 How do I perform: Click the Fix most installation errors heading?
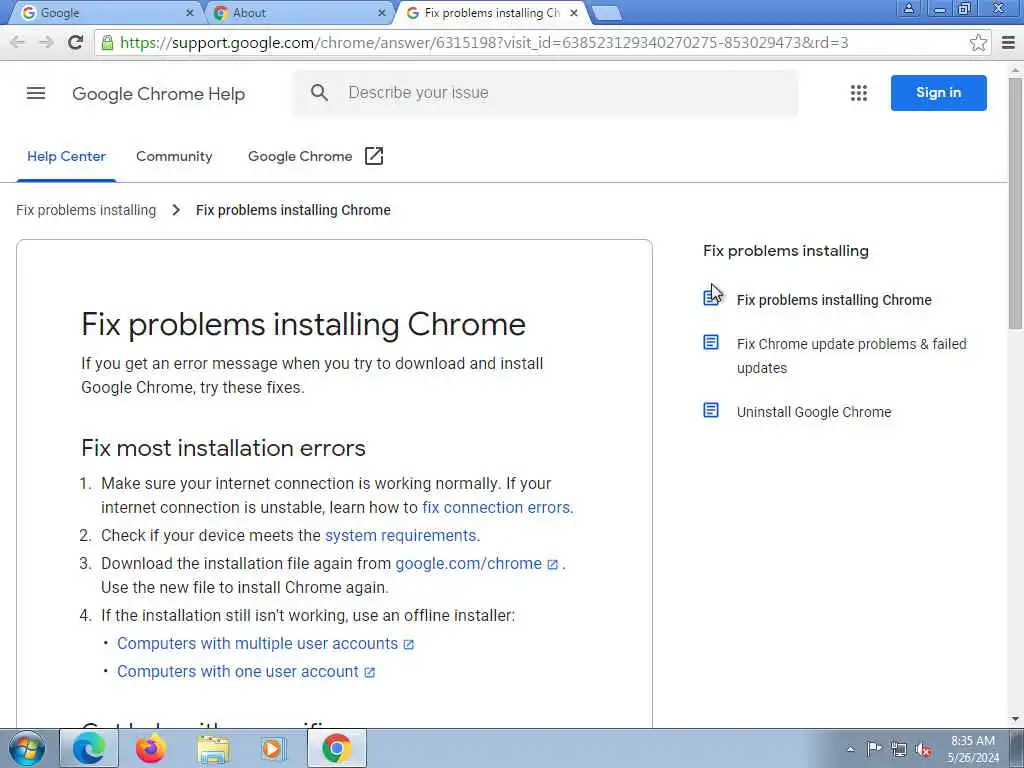tap(223, 448)
